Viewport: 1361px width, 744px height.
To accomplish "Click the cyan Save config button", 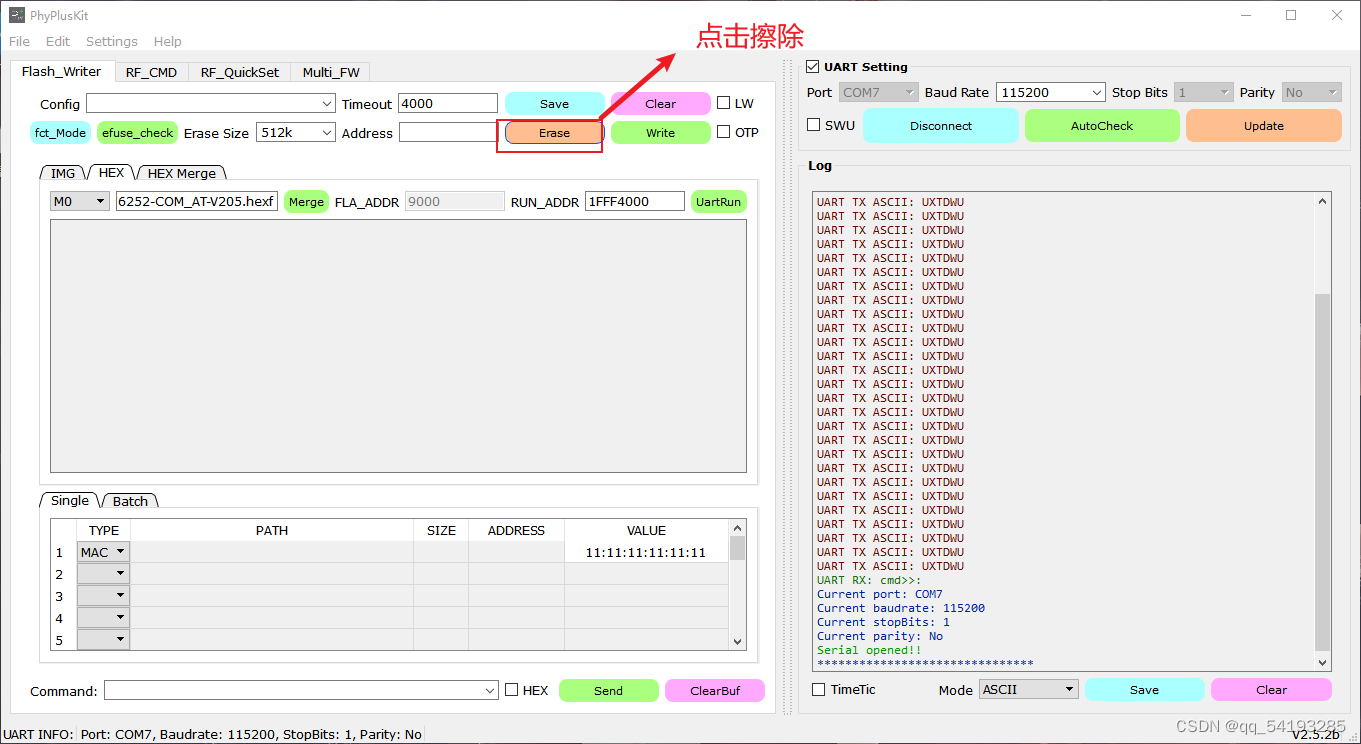I will tap(554, 104).
